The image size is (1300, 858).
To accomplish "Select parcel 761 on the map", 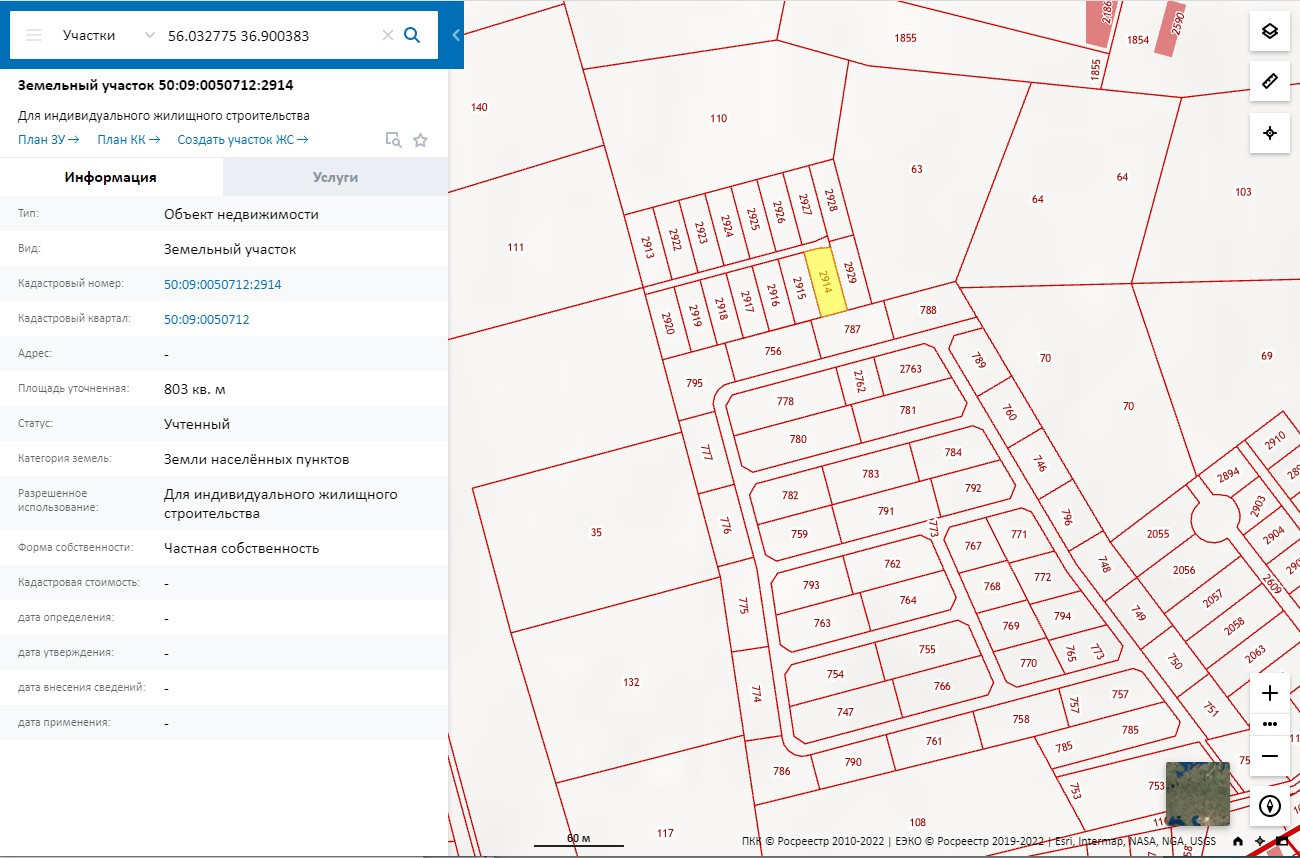I will 934,742.
